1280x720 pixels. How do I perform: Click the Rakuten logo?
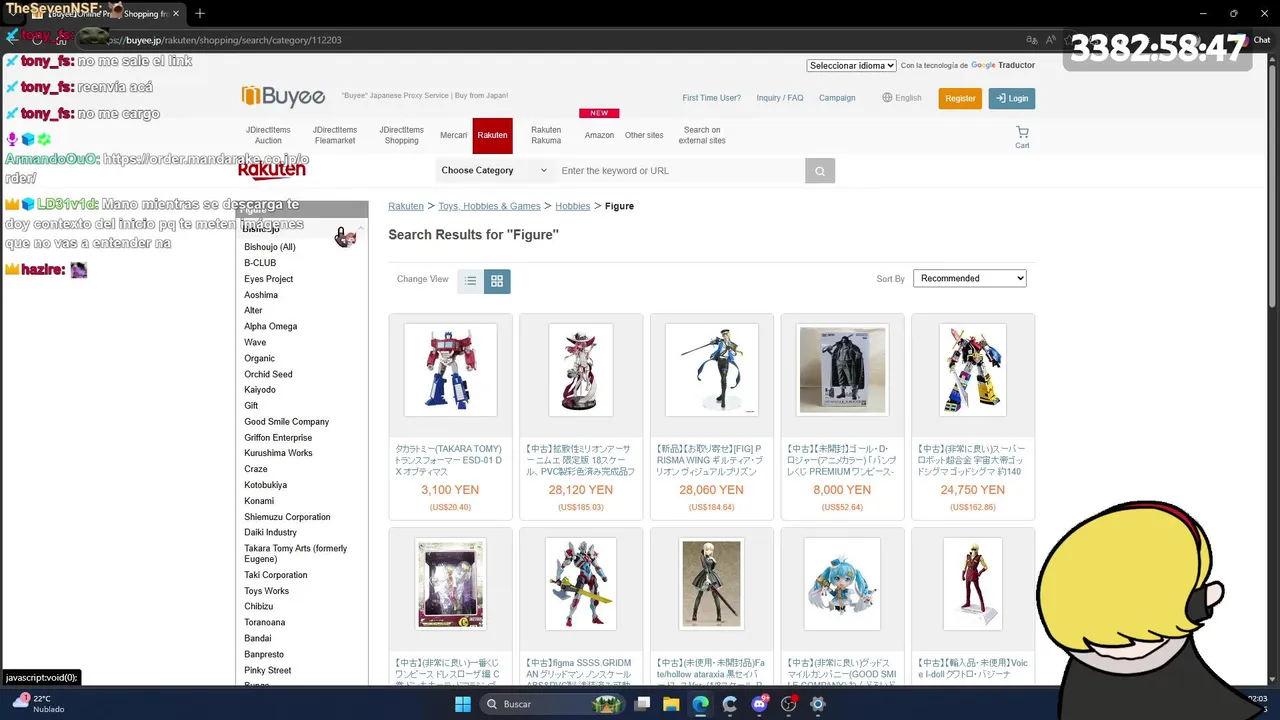click(x=272, y=170)
